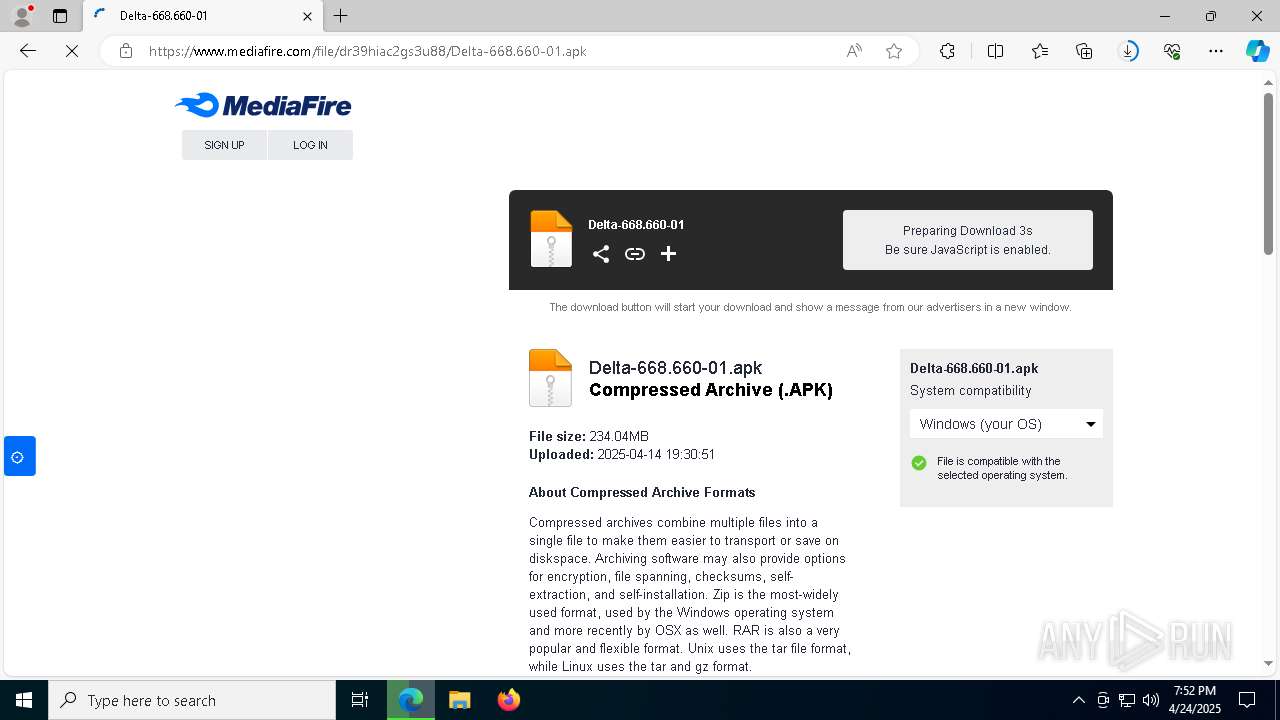Viewport: 1280px width, 720px height.
Task: Click the blue side widget icon
Action: click(x=19, y=456)
